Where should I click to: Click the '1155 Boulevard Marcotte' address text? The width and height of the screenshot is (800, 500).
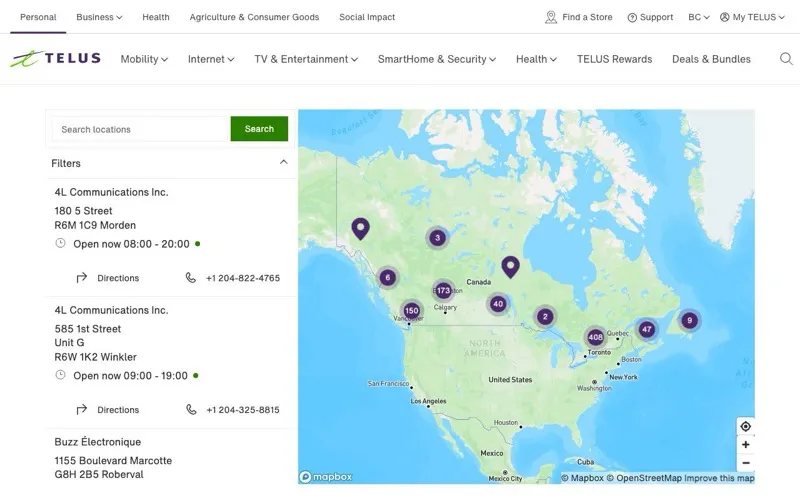click(x=113, y=461)
